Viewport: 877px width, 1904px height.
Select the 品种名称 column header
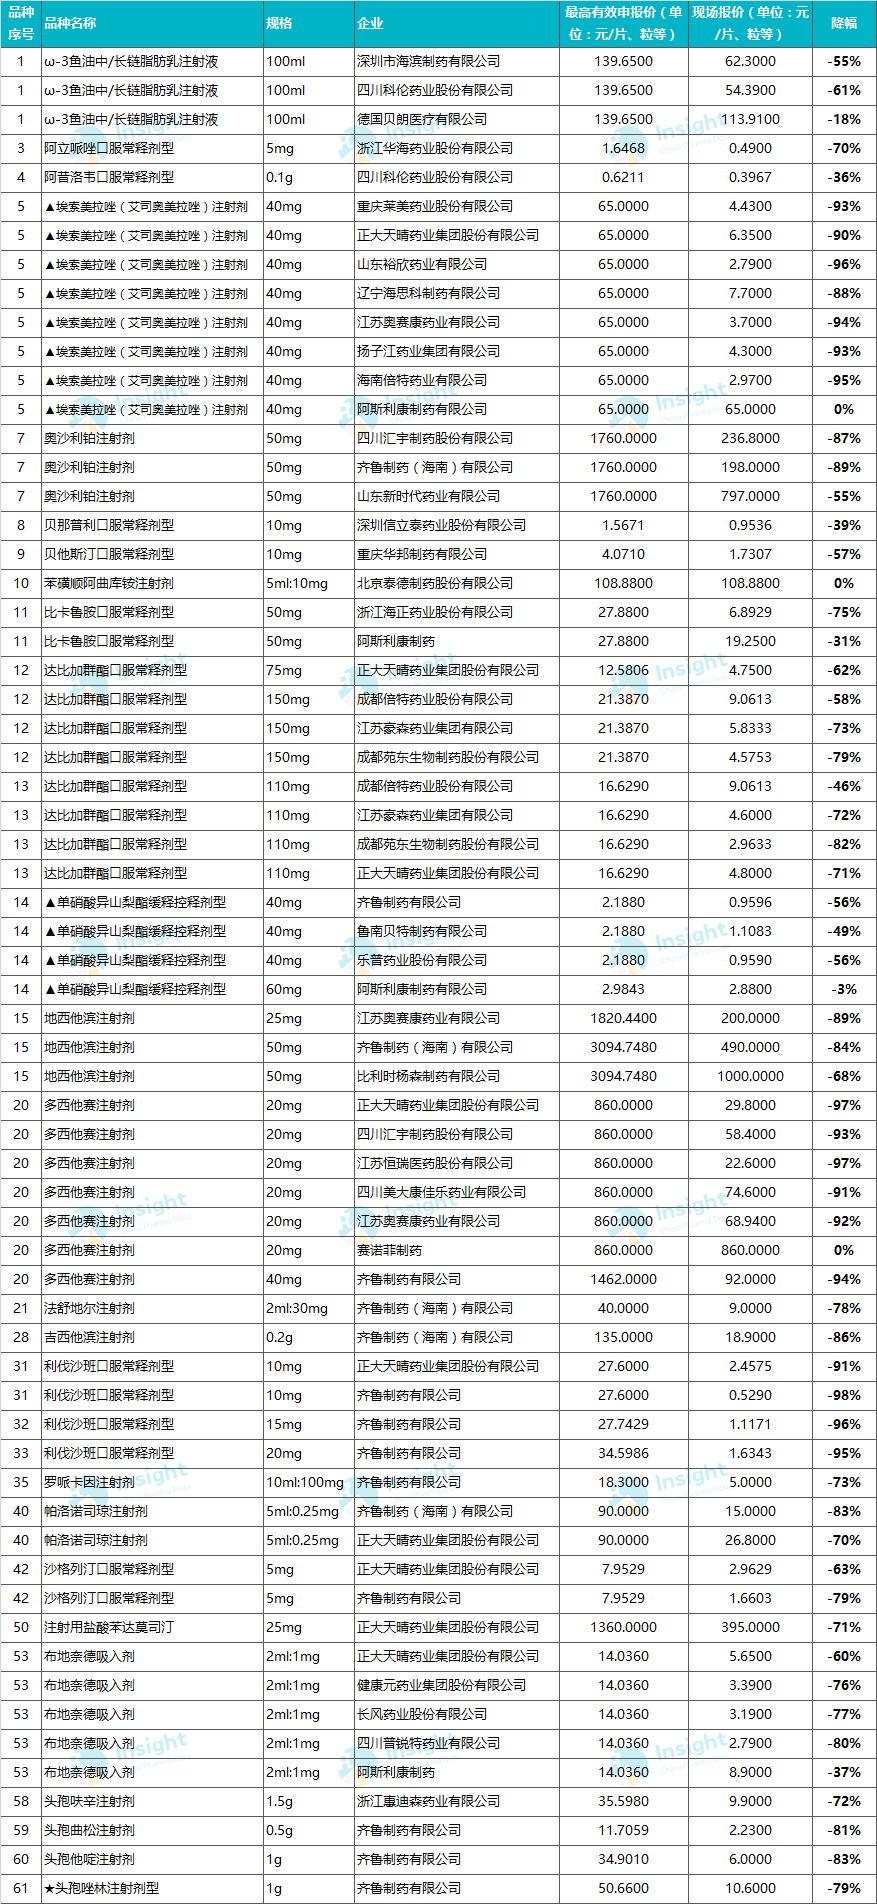[70, 23]
